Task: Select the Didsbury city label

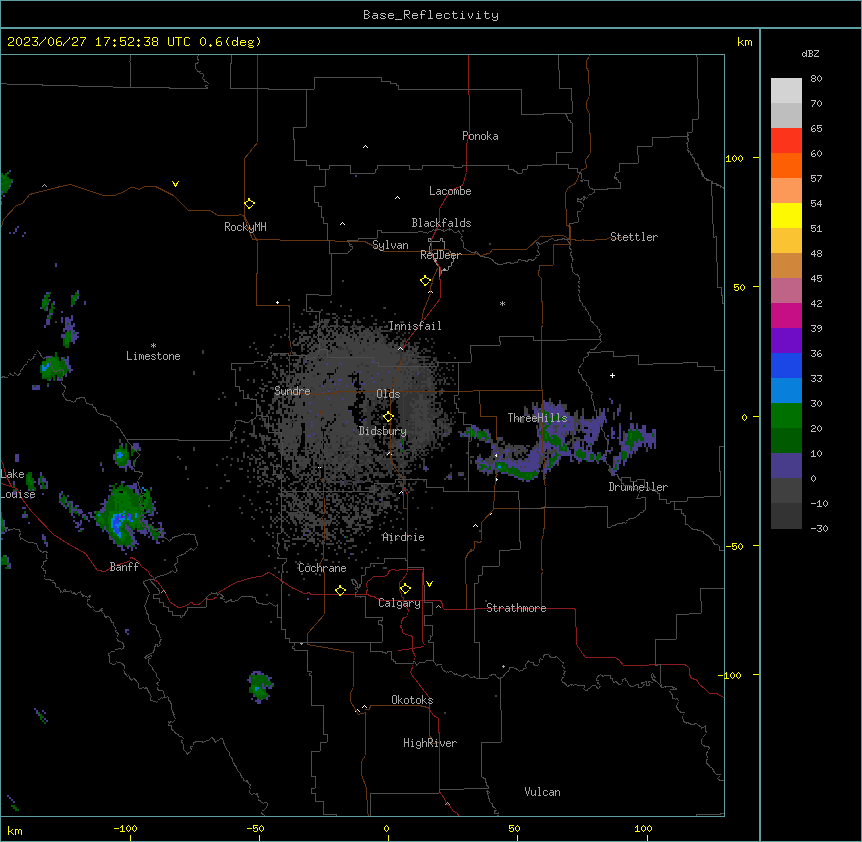Action: (x=383, y=431)
